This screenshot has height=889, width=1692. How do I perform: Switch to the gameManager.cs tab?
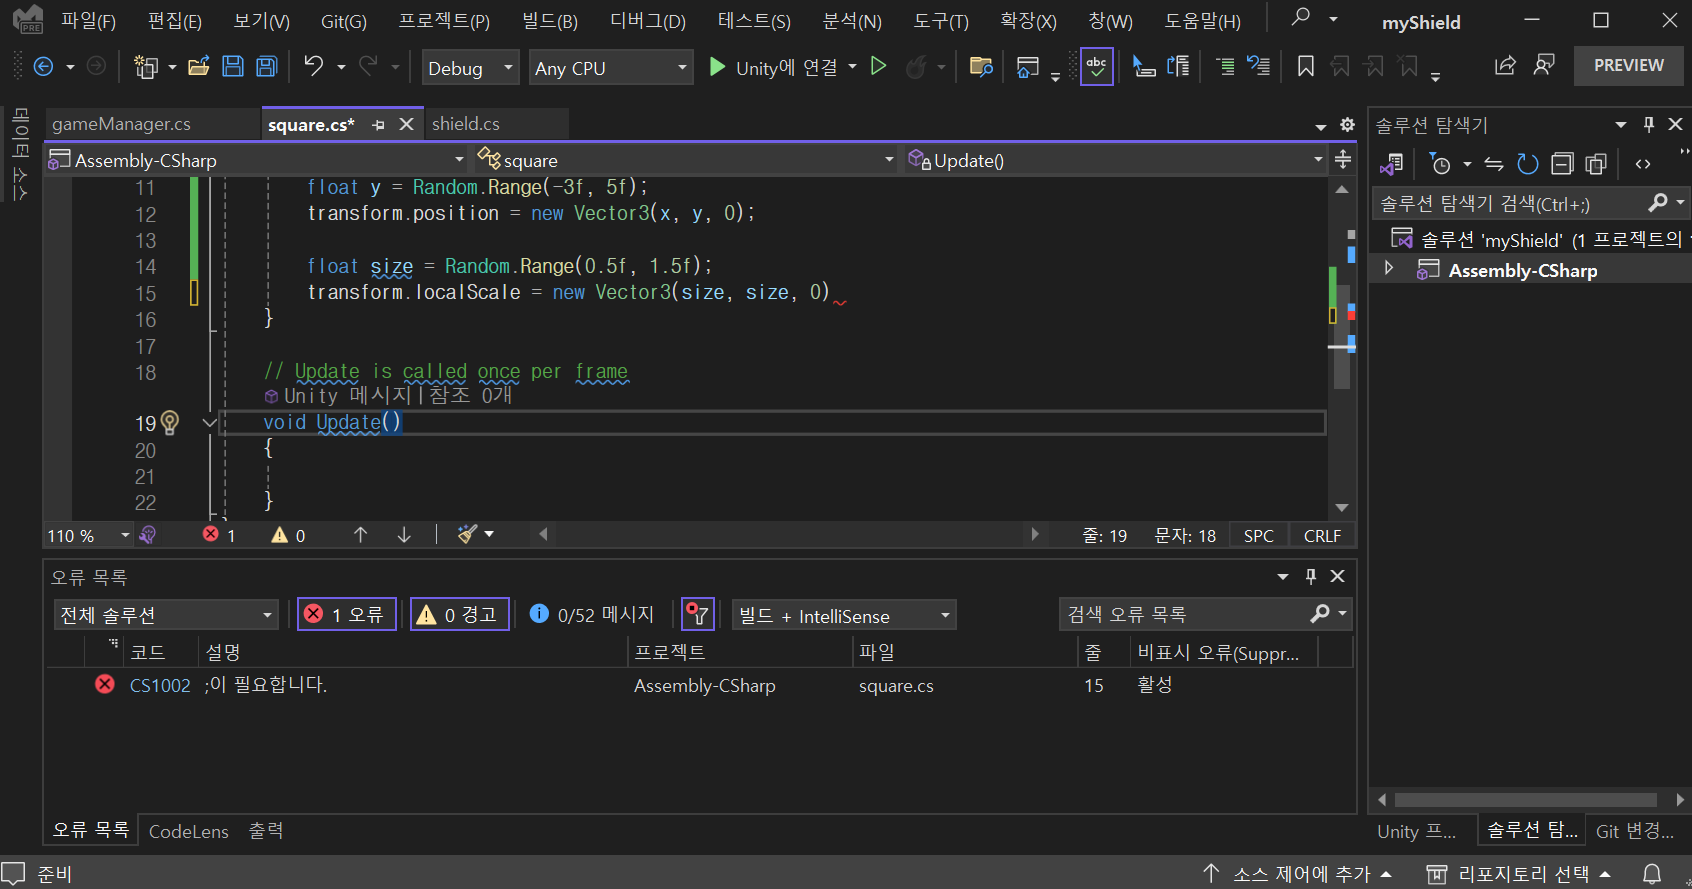point(121,124)
